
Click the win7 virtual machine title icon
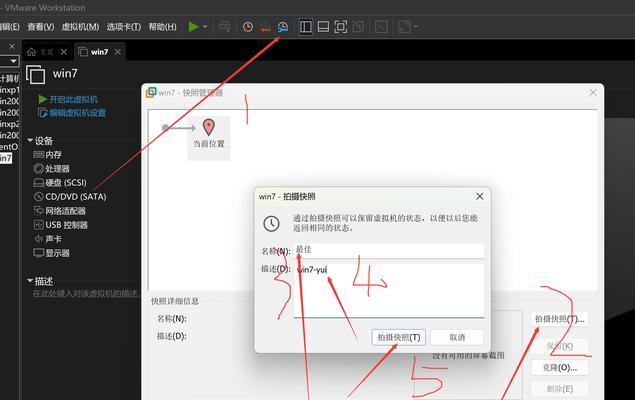(35, 74)
